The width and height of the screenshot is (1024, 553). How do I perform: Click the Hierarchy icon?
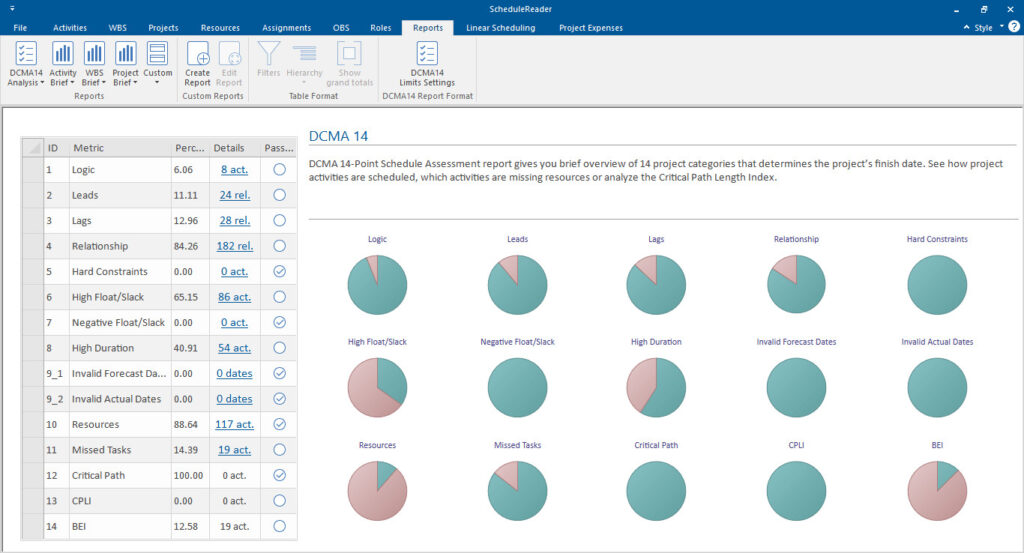click(304, 54)
